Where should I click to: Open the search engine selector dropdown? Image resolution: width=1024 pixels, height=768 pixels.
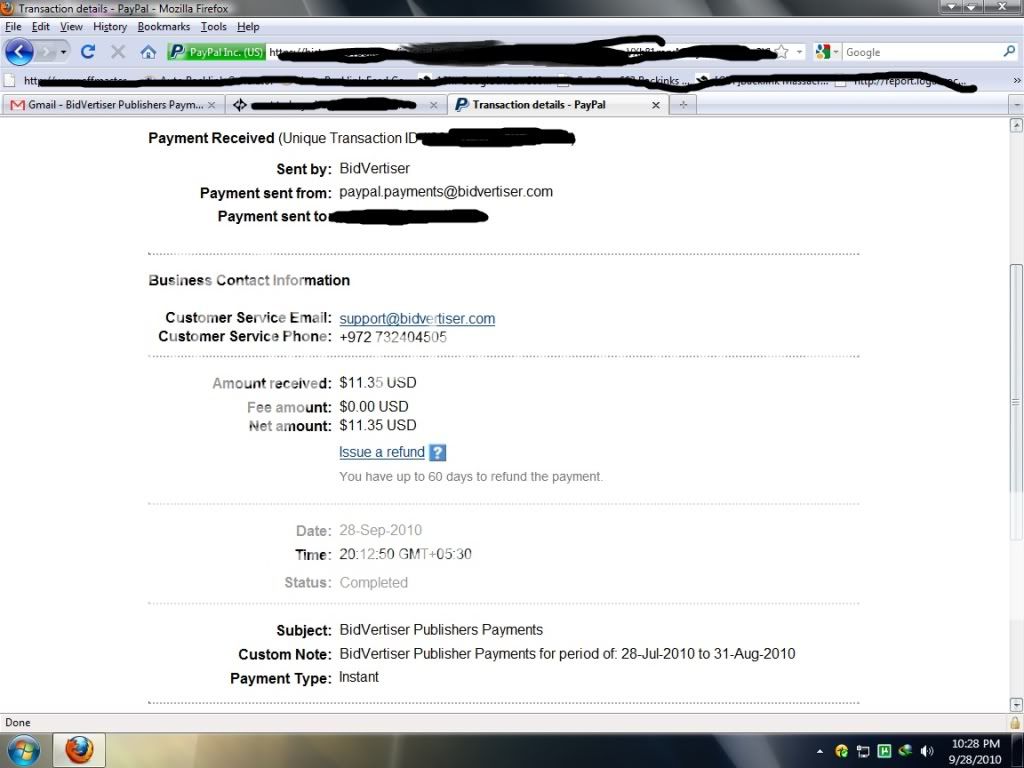click(x=827, y=52)
